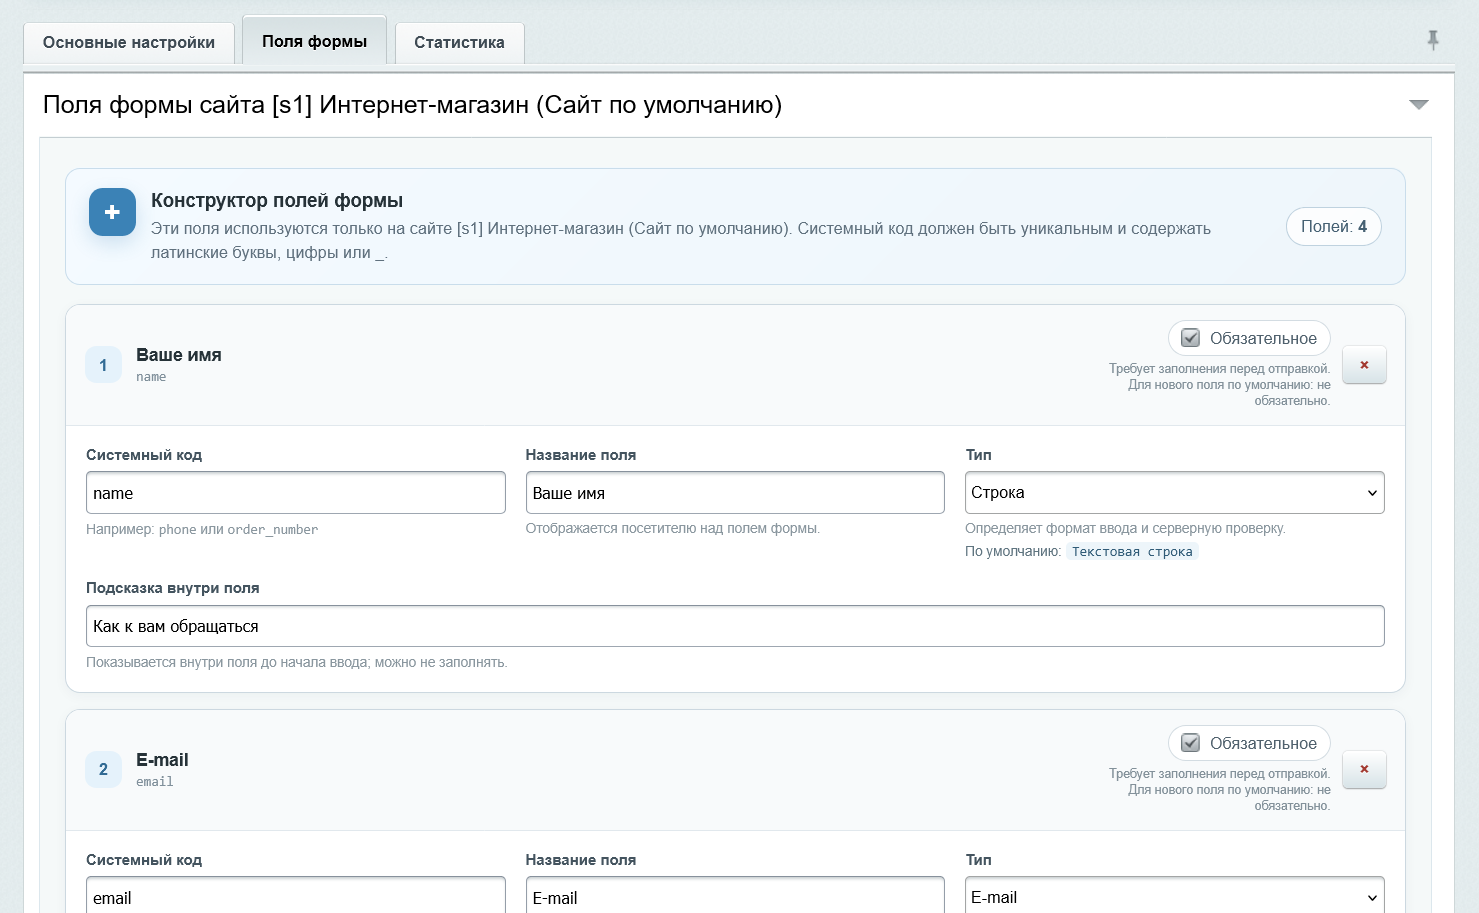This screenshot has width=1479, height=913.
Task: Click Системный код input containing name
Action: click(x=296, y=493)
